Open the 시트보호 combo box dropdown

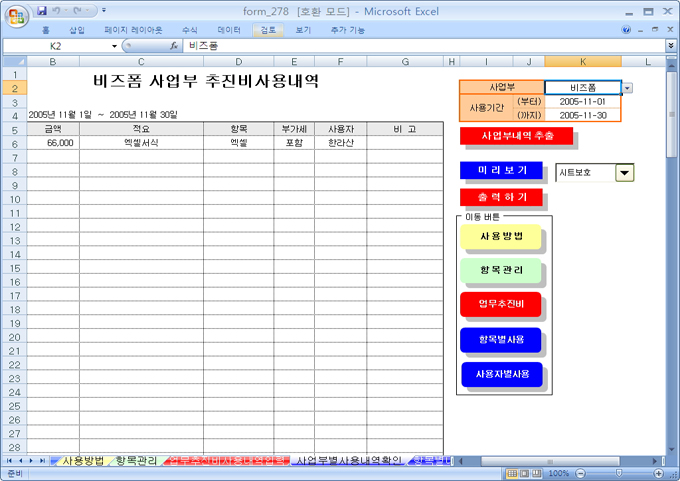[x=625, y=173]
